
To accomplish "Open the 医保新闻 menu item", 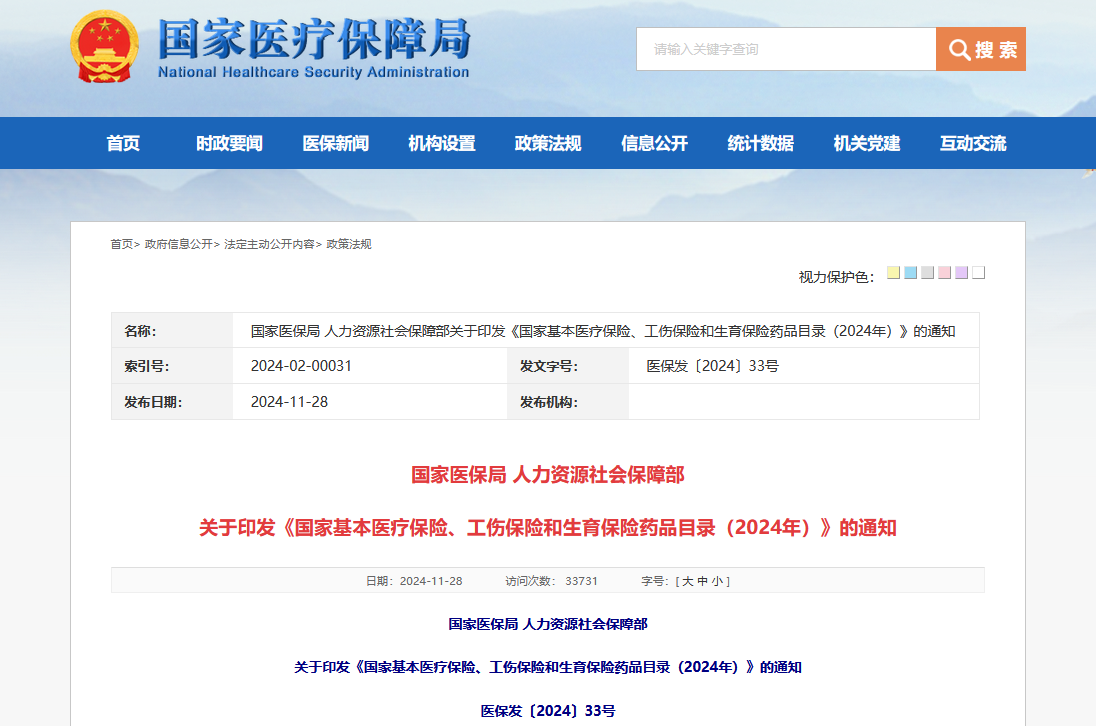I will tap(336, 143).
